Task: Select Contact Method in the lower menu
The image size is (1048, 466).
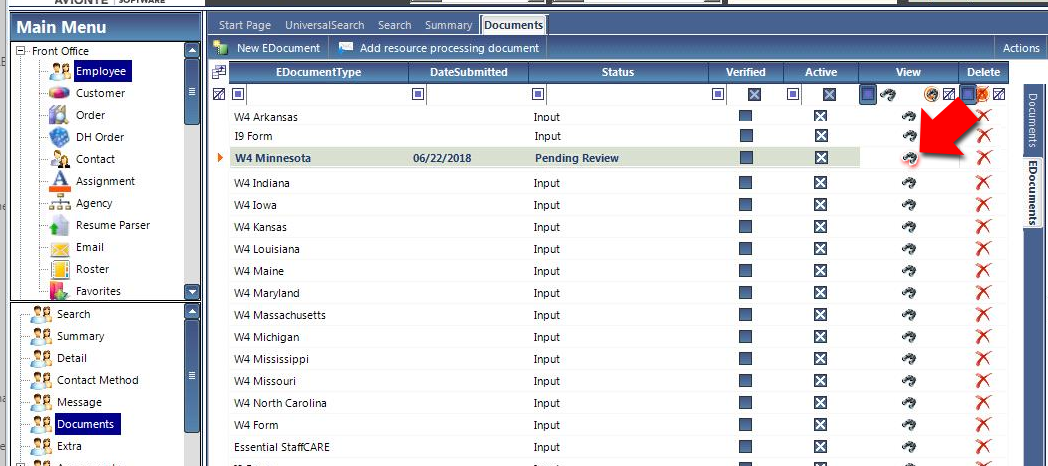Action: (x=98, y=380)
